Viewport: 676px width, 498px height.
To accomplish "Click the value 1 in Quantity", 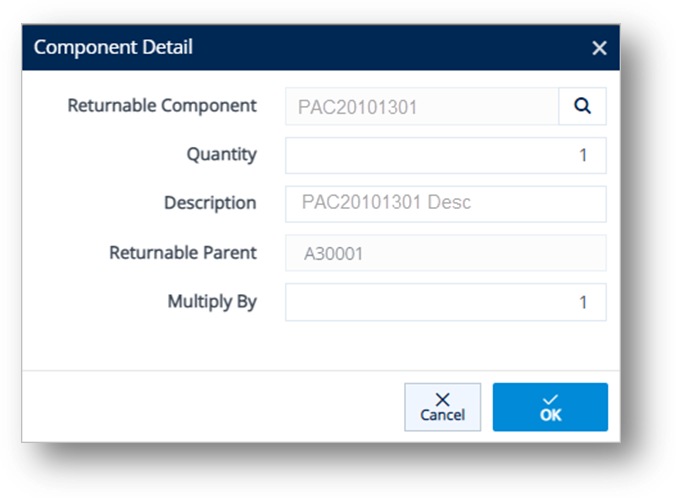I will point(583,155).
